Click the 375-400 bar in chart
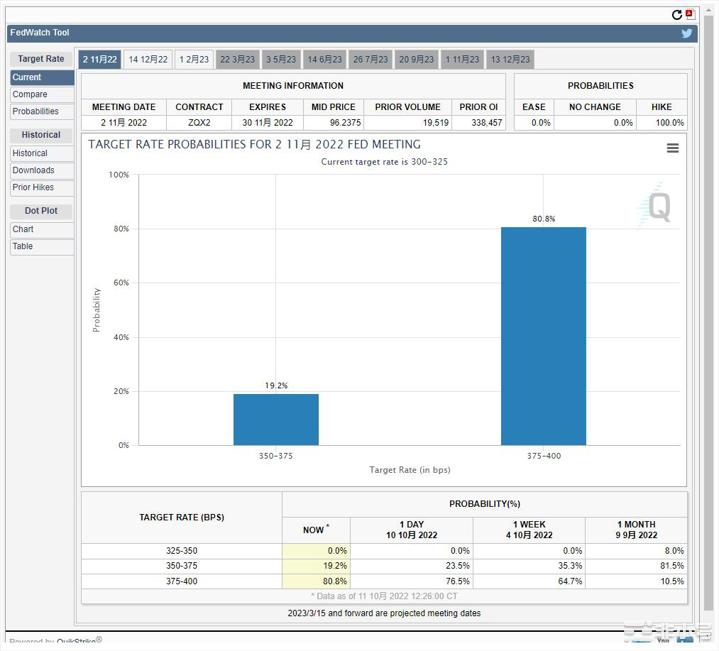Image resolution: width=719 pixels, height=651 pixels. tap(543, 335)
